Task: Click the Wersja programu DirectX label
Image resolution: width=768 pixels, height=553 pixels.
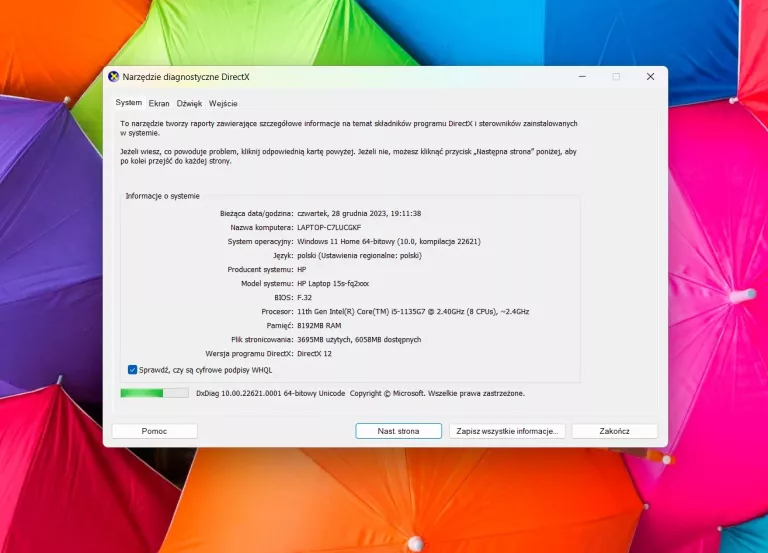Action: [x=249, y=354]
